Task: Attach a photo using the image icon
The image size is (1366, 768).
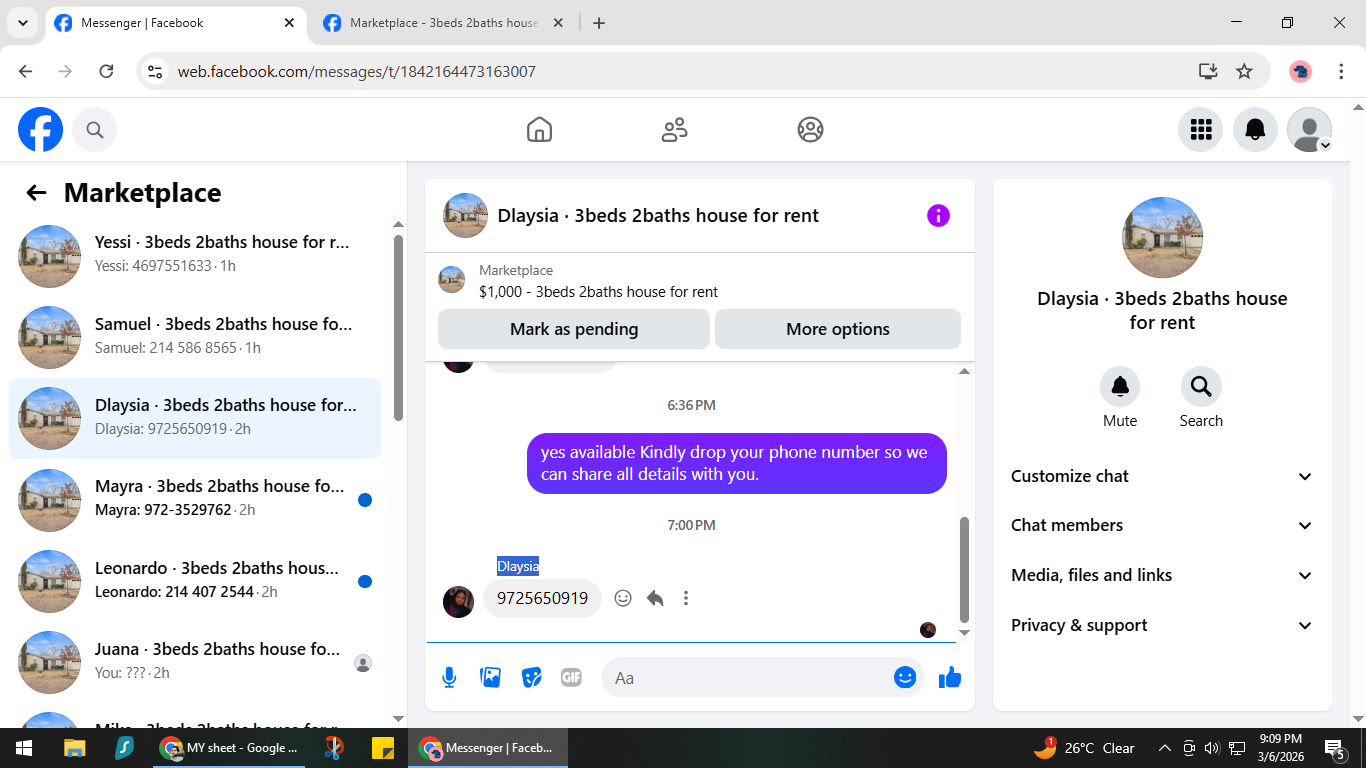Action: tap(491, 678)
